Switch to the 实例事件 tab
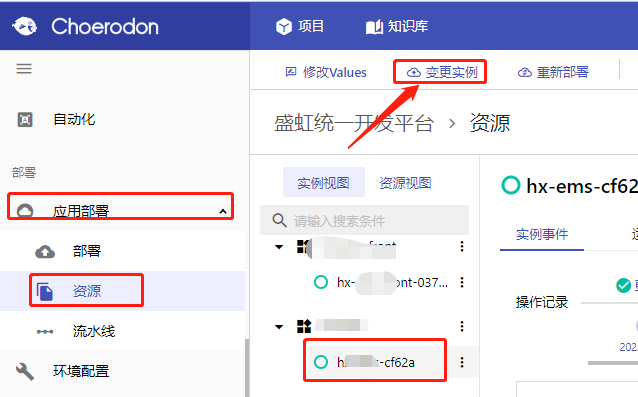 point(542,234)
